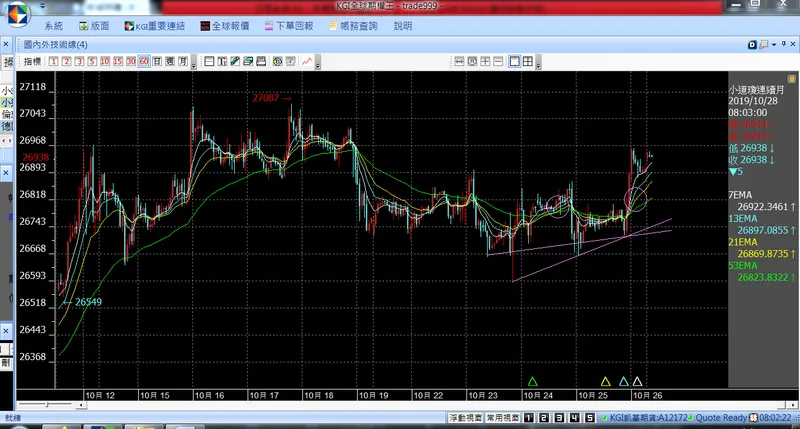Click the white triangle marker
The height and width of the screenshot is (429, 800).
(637, 381)
